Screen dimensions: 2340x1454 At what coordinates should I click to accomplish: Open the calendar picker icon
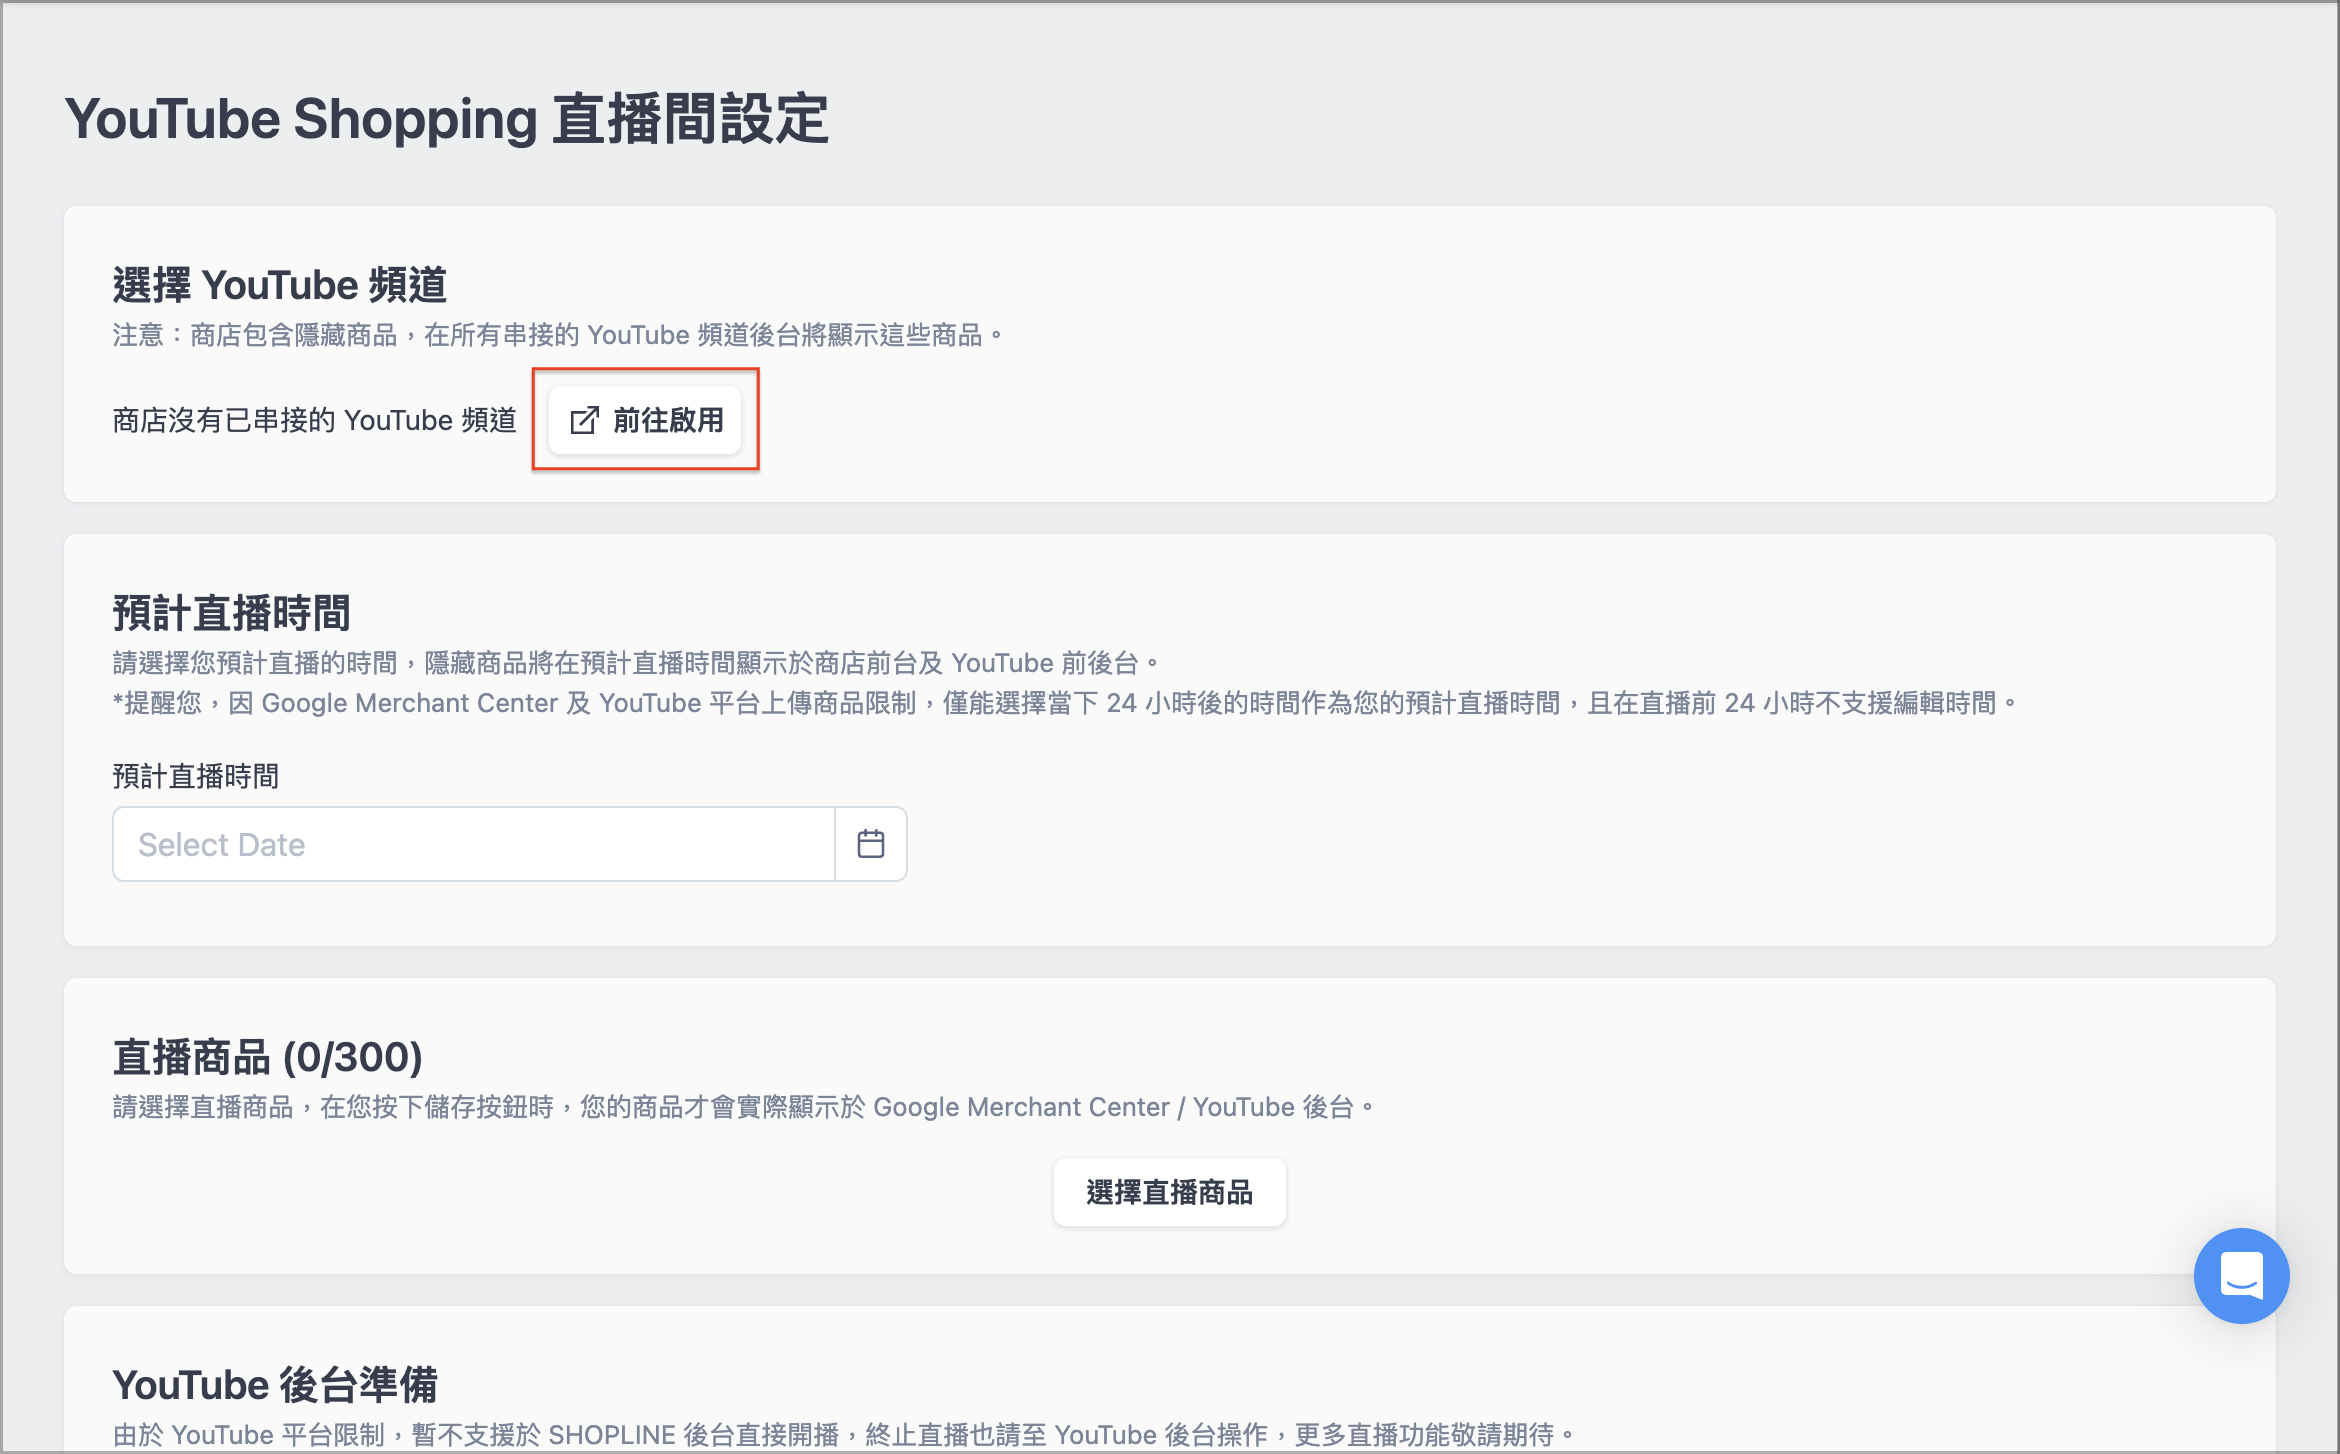click(871, 844)
